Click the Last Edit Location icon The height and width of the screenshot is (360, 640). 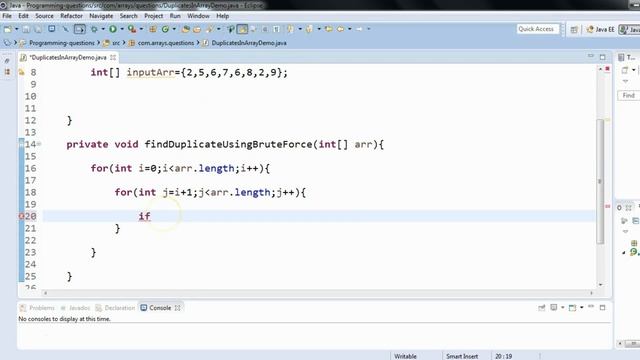click(329, 29)
